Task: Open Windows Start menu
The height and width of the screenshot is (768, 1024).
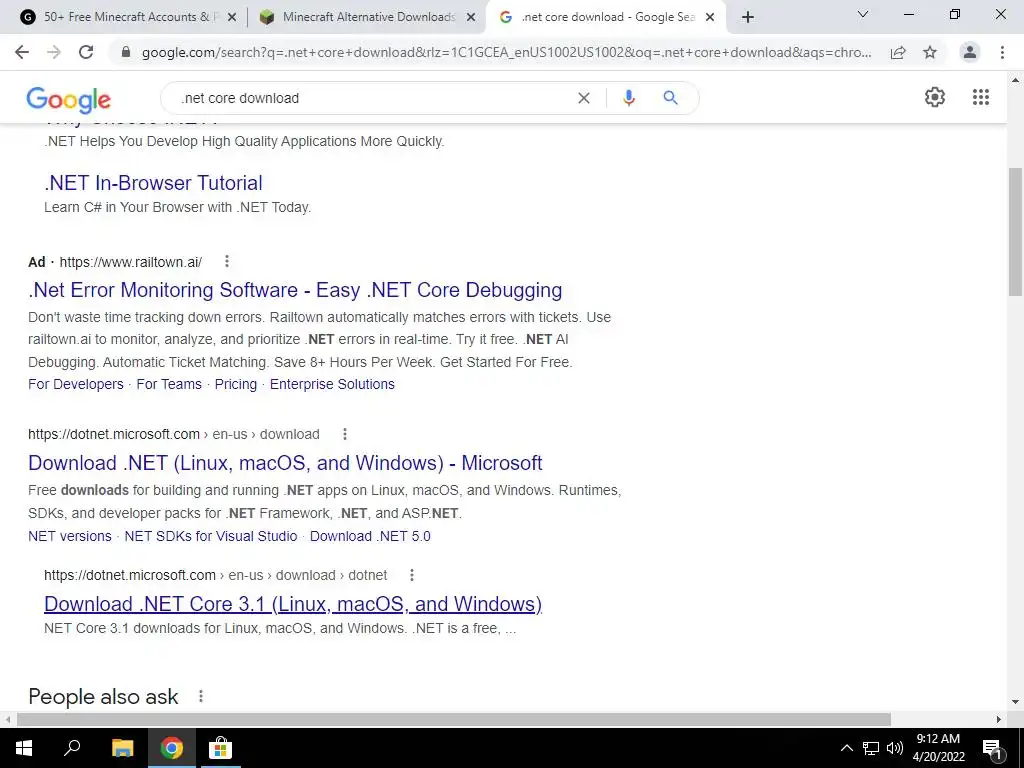Action: click(24, 748)
